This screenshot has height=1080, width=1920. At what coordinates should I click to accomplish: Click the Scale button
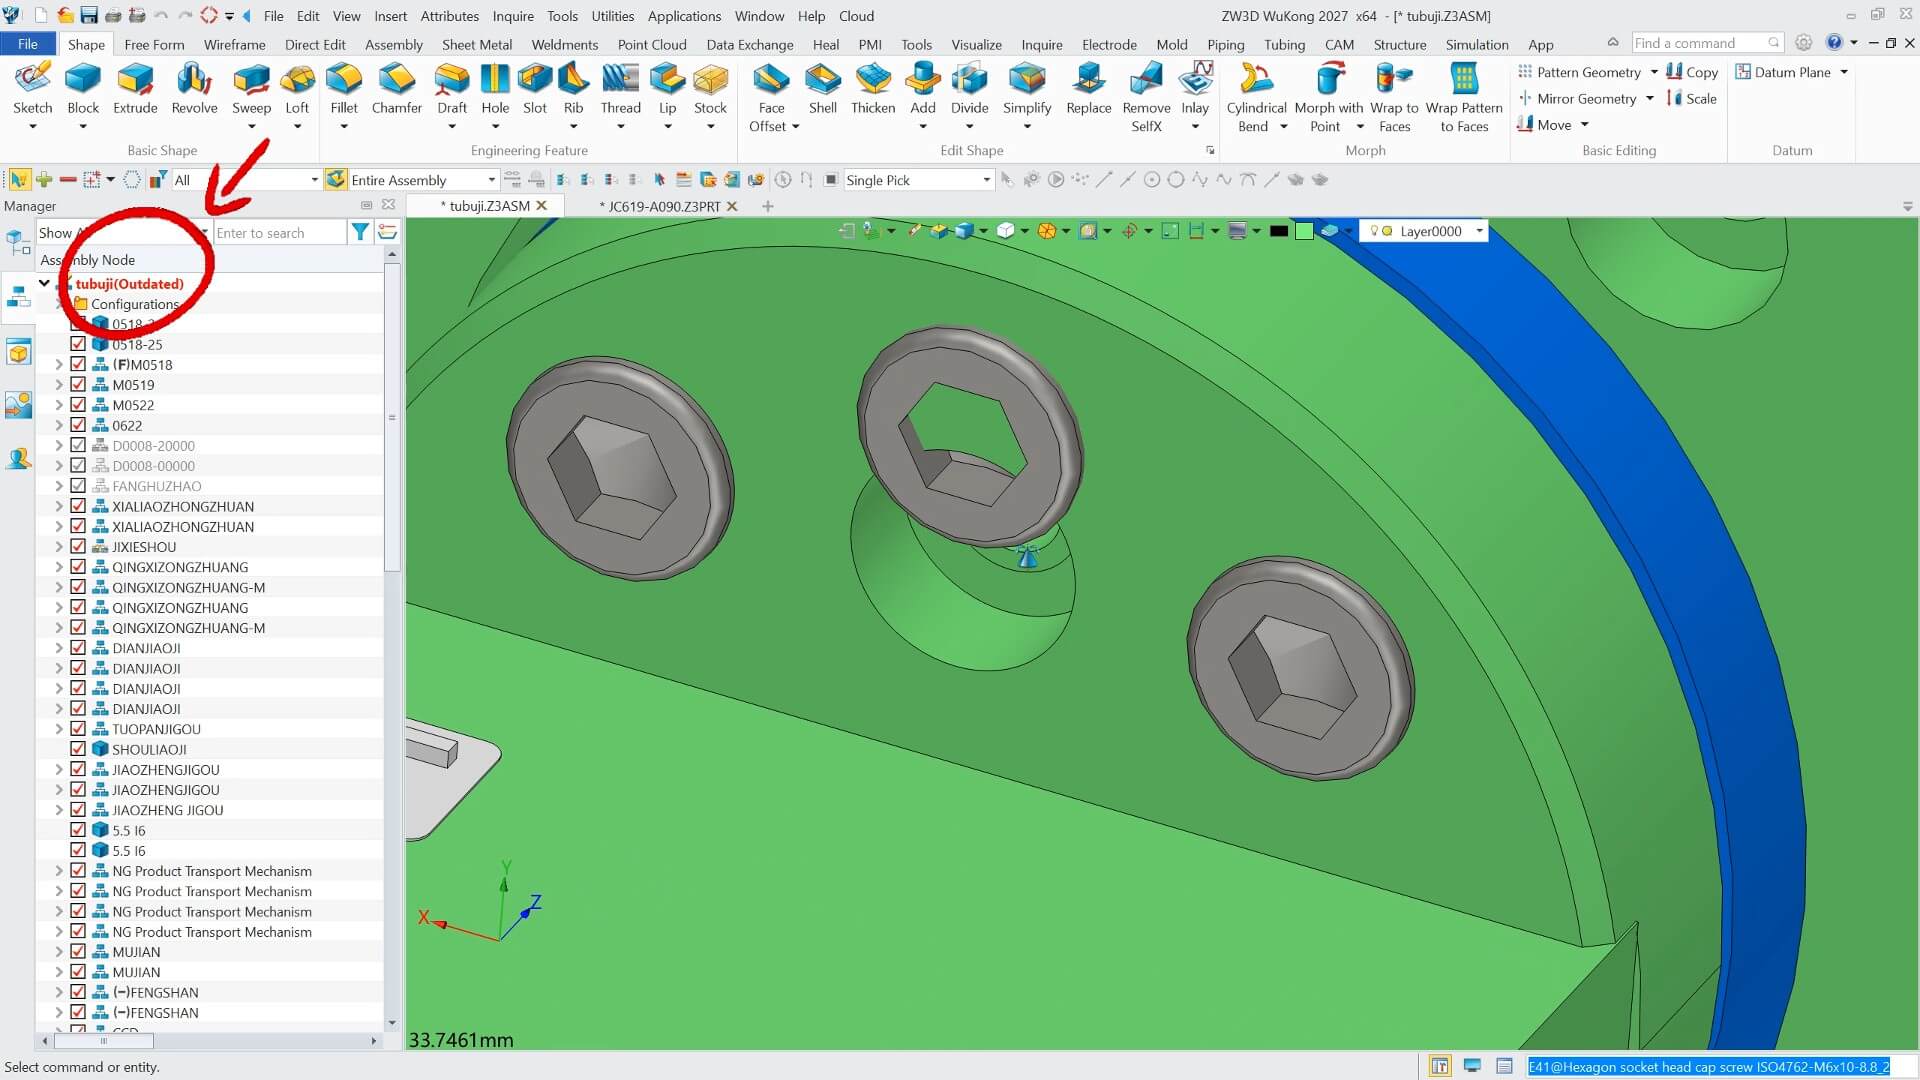click(1692, 98)
